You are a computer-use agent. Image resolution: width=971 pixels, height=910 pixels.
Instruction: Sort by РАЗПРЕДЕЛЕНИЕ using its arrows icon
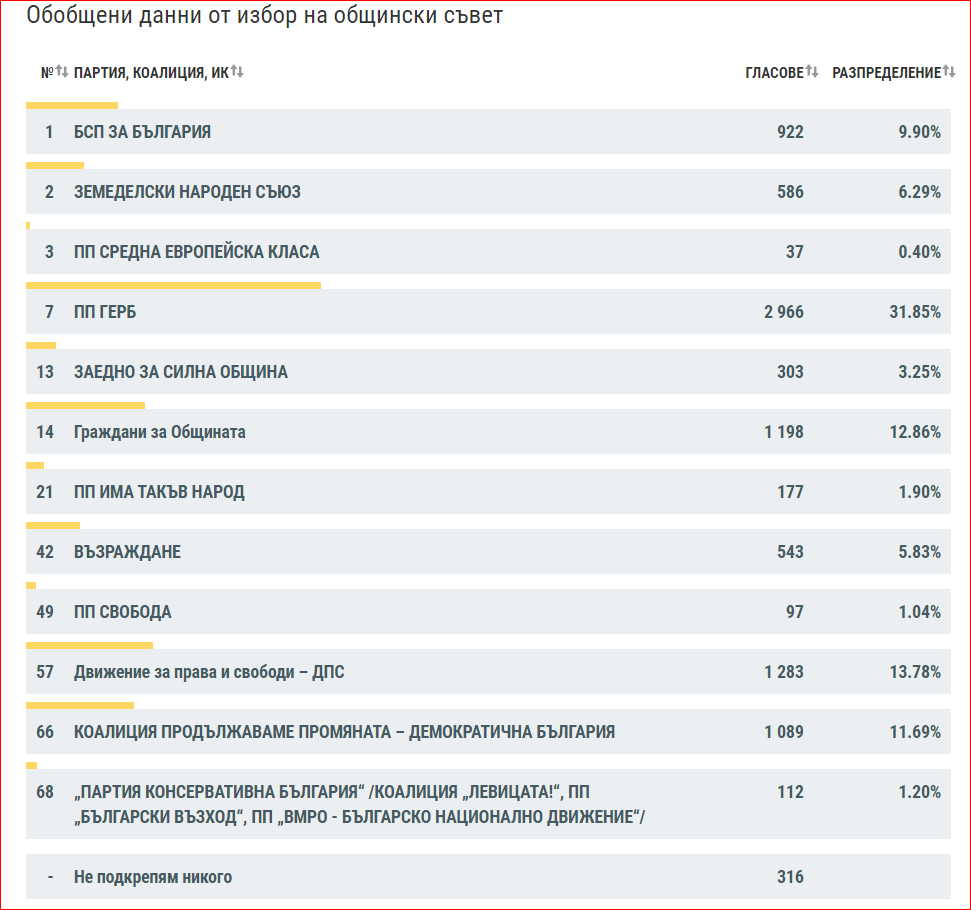[x=948, y=72]
